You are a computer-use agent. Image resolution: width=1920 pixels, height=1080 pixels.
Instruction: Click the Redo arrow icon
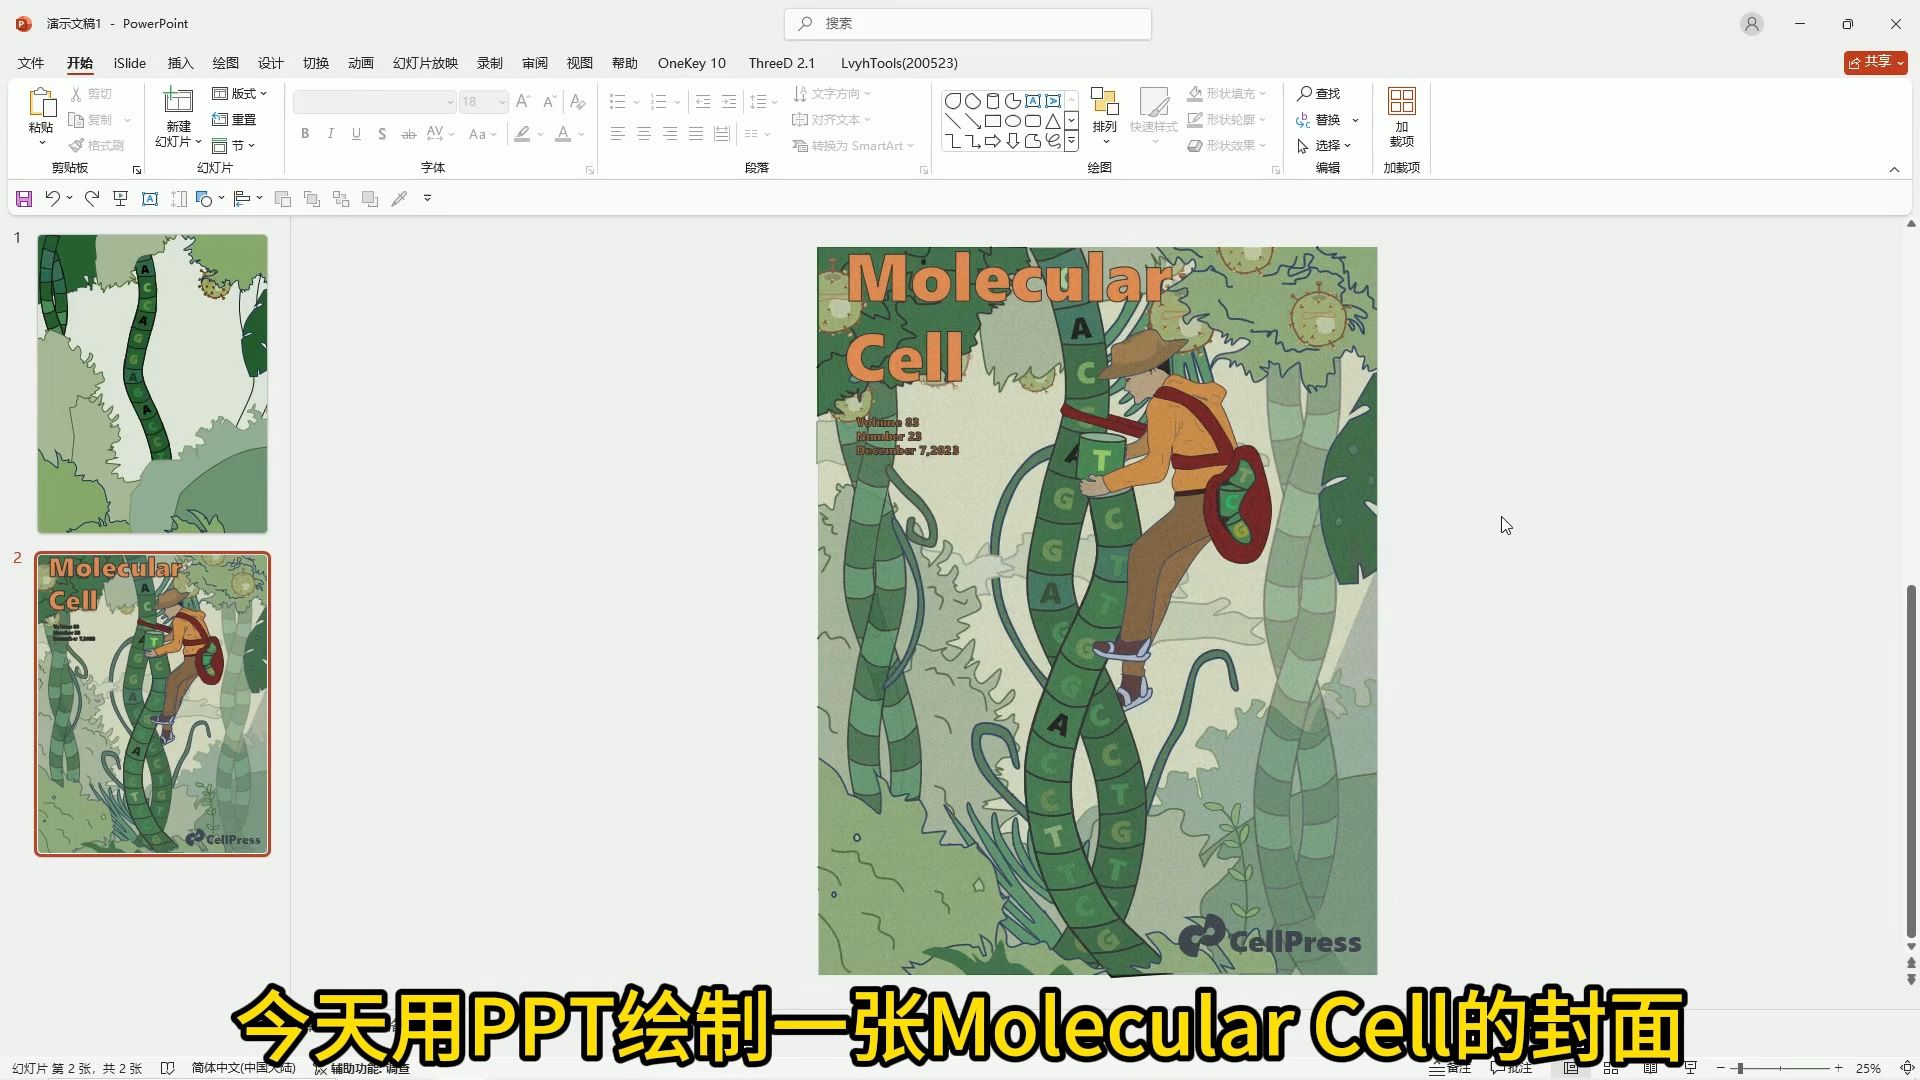[92, 199]
